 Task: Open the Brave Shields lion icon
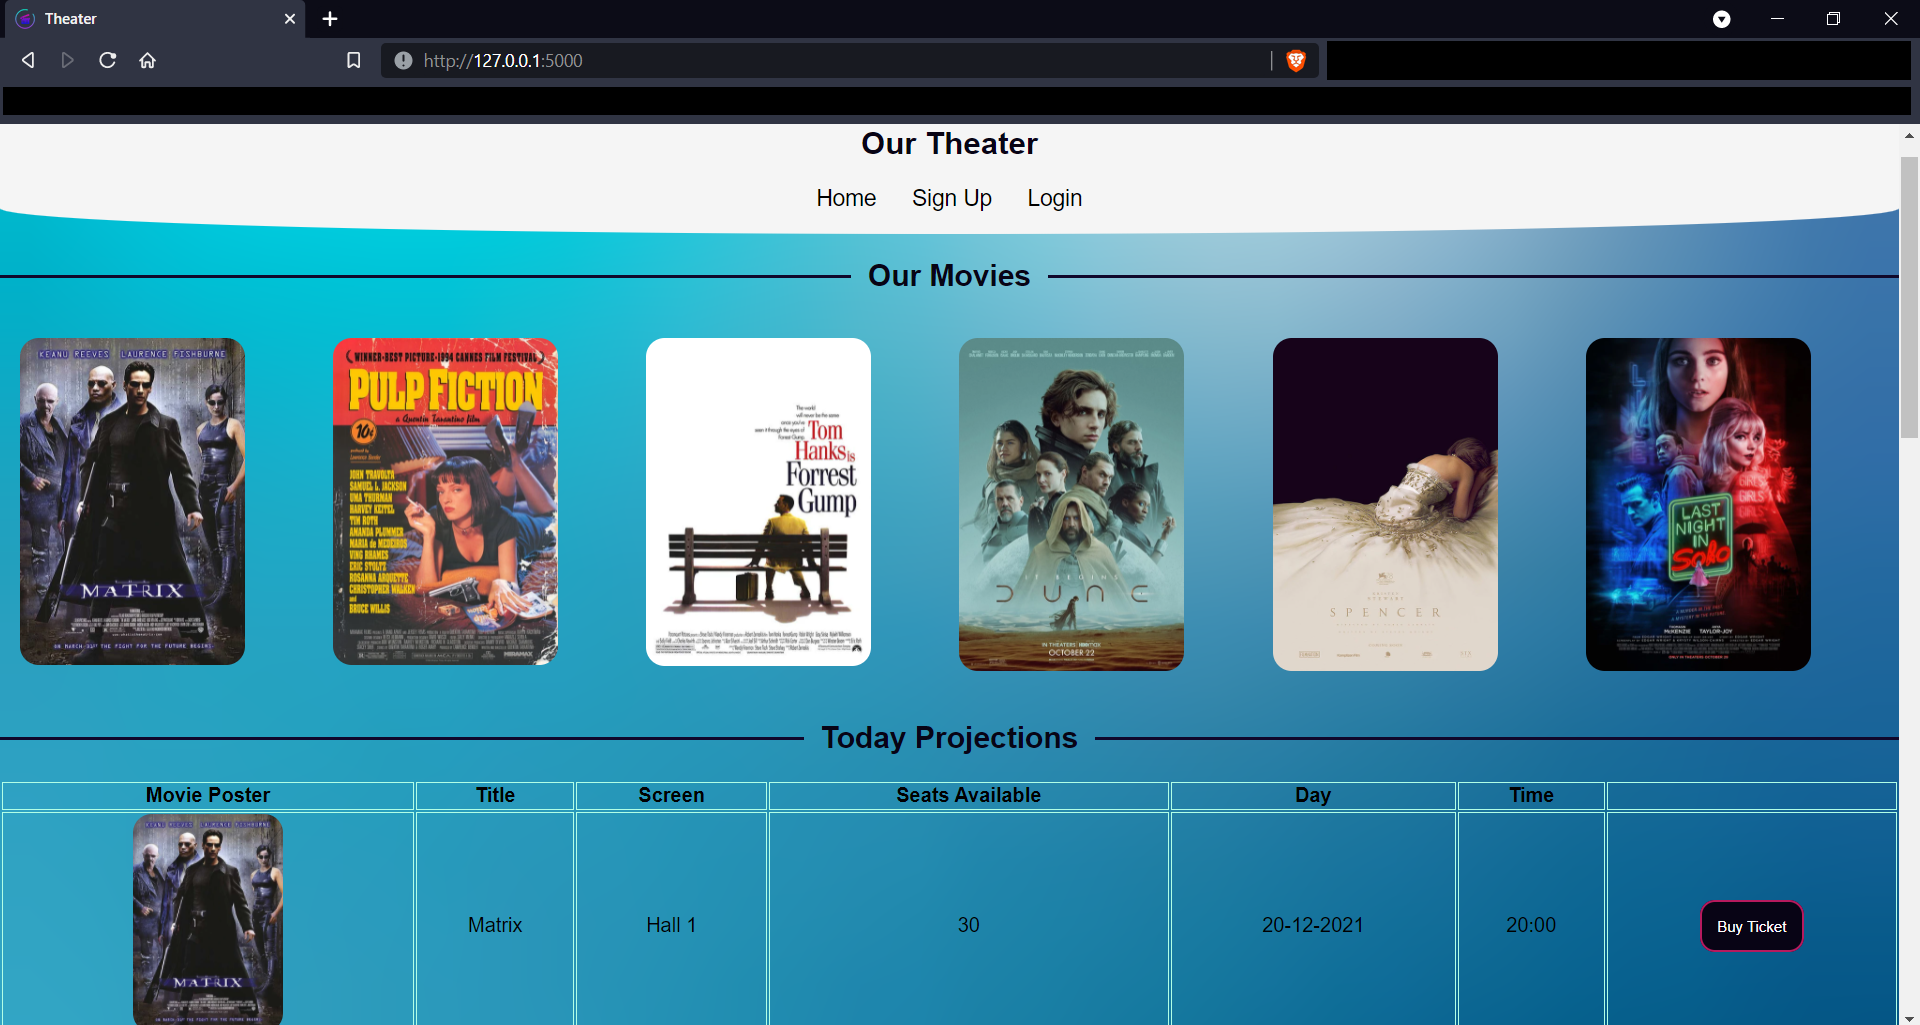click(x=1296, y=61)
